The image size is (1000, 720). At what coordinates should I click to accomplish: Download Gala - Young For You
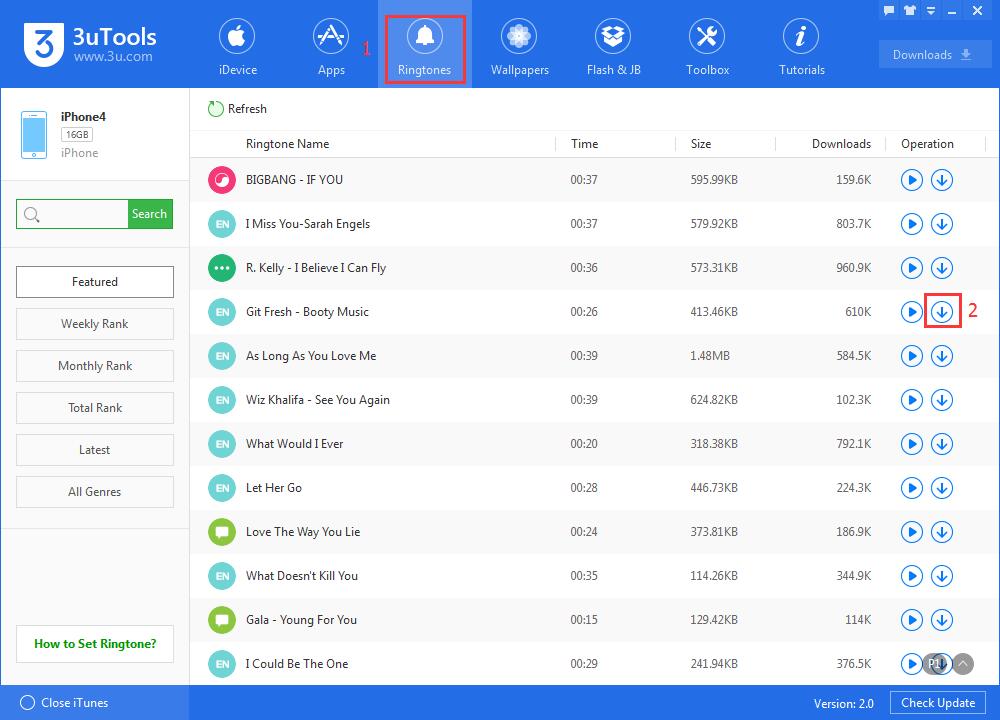942,620
